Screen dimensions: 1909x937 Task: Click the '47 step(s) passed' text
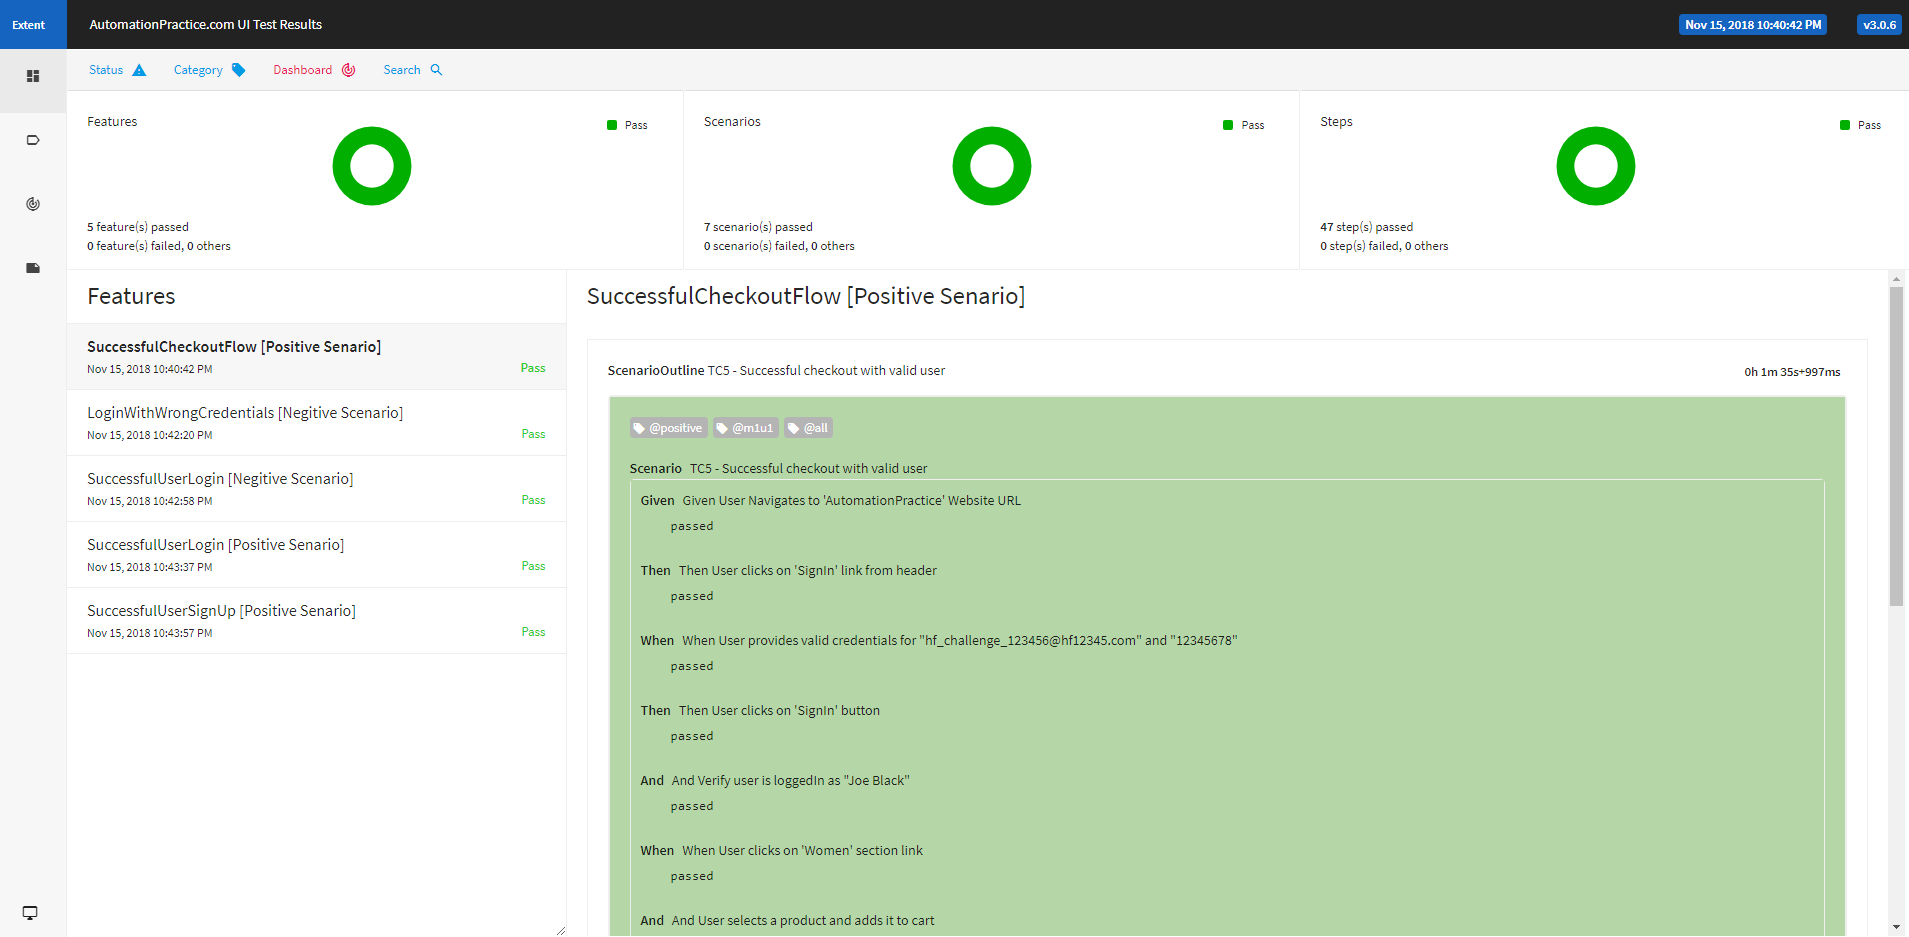[1366, 227]
